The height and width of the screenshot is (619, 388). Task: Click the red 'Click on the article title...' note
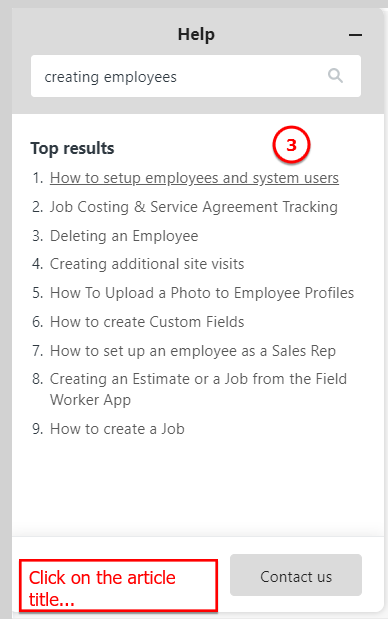(118, 585)
